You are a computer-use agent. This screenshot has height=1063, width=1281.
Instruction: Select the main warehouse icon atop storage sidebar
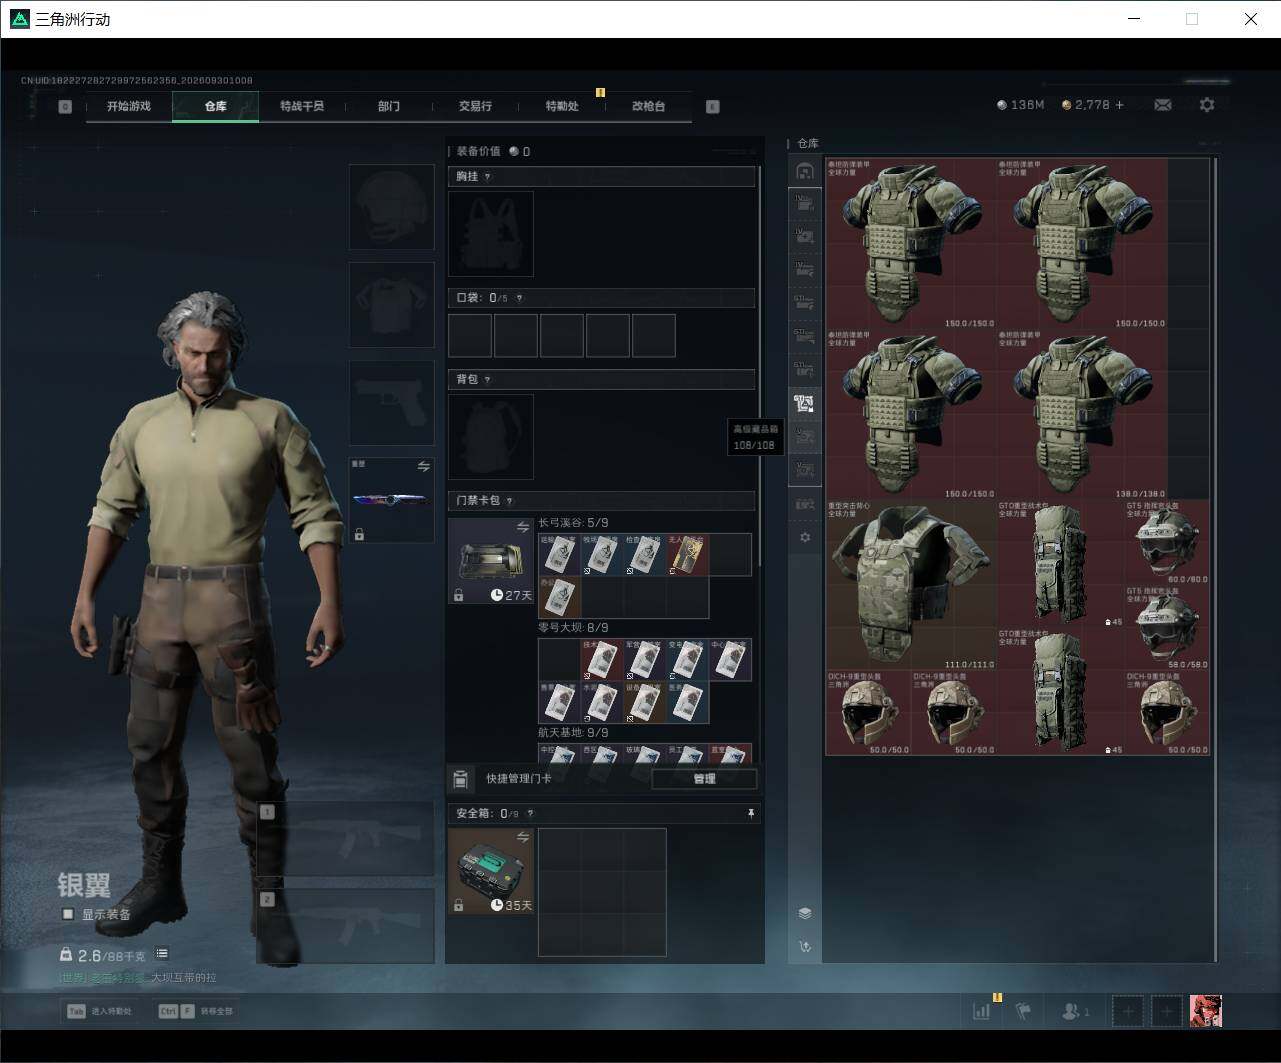click(804, 171)
